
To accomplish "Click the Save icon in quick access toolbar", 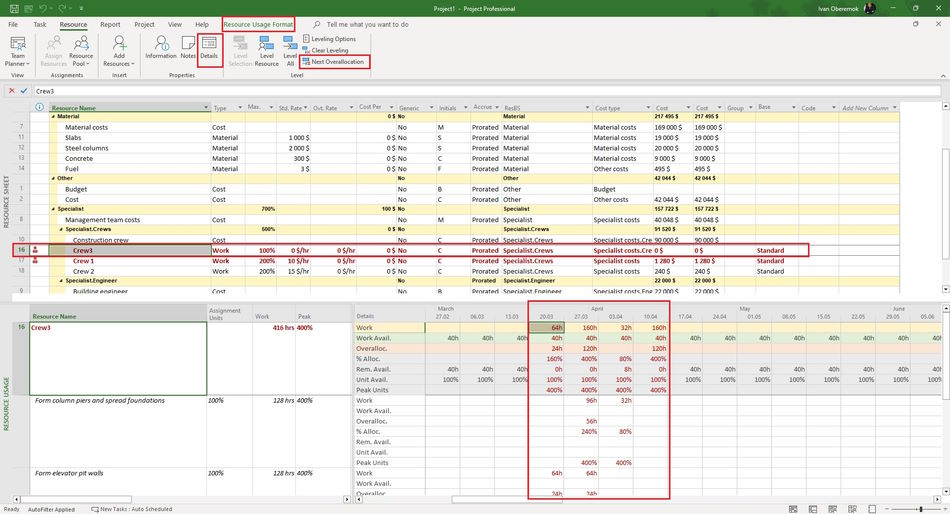I will [x=14, y=8].
